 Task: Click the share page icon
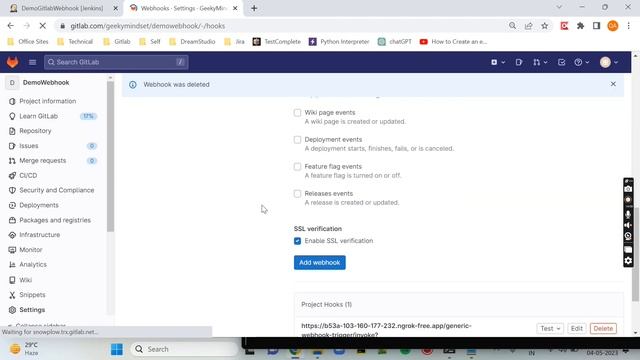529,26
